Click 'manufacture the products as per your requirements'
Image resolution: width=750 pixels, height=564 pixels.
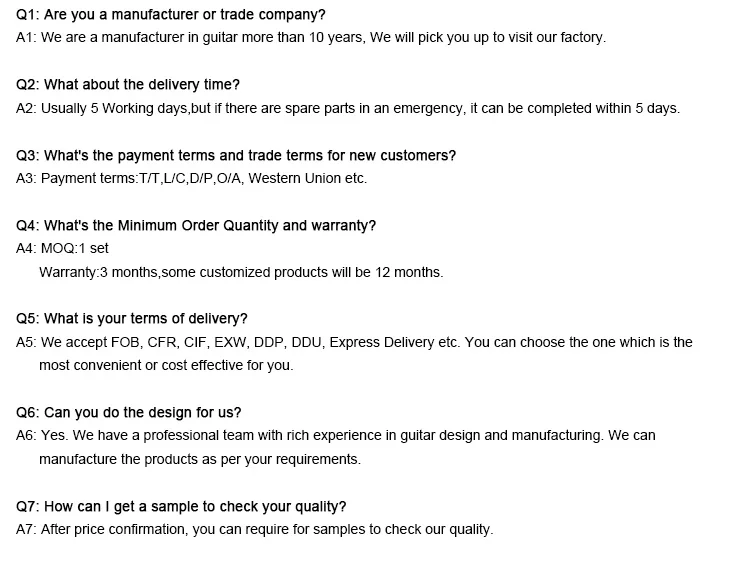200,459
